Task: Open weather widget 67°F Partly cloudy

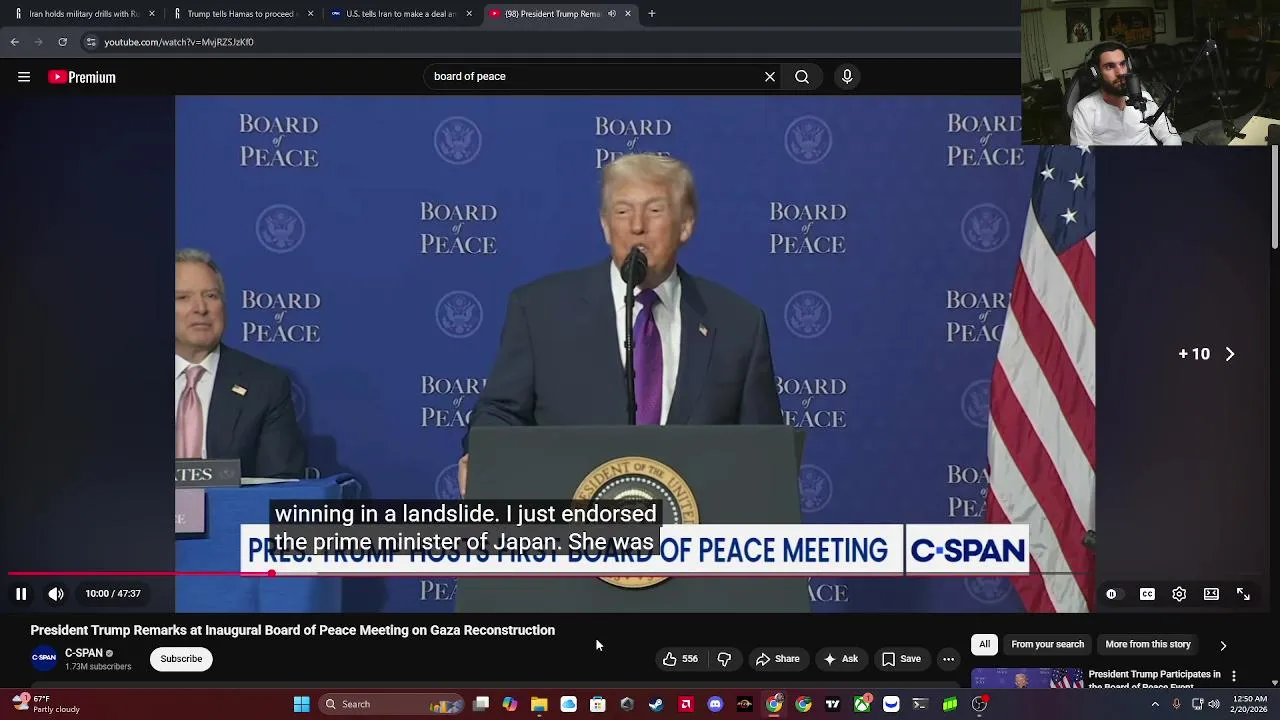Action: pyautogui.click(x=44, y=704)
